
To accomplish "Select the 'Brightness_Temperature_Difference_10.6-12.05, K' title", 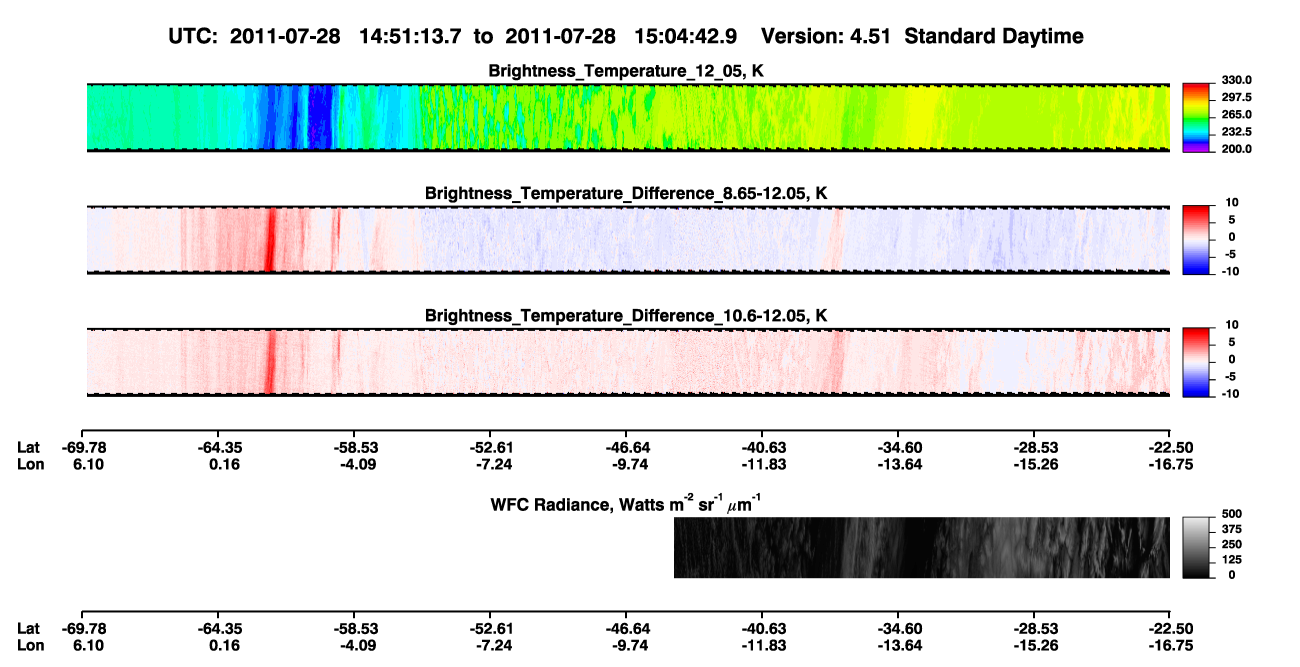I will (x=628, y=315).
